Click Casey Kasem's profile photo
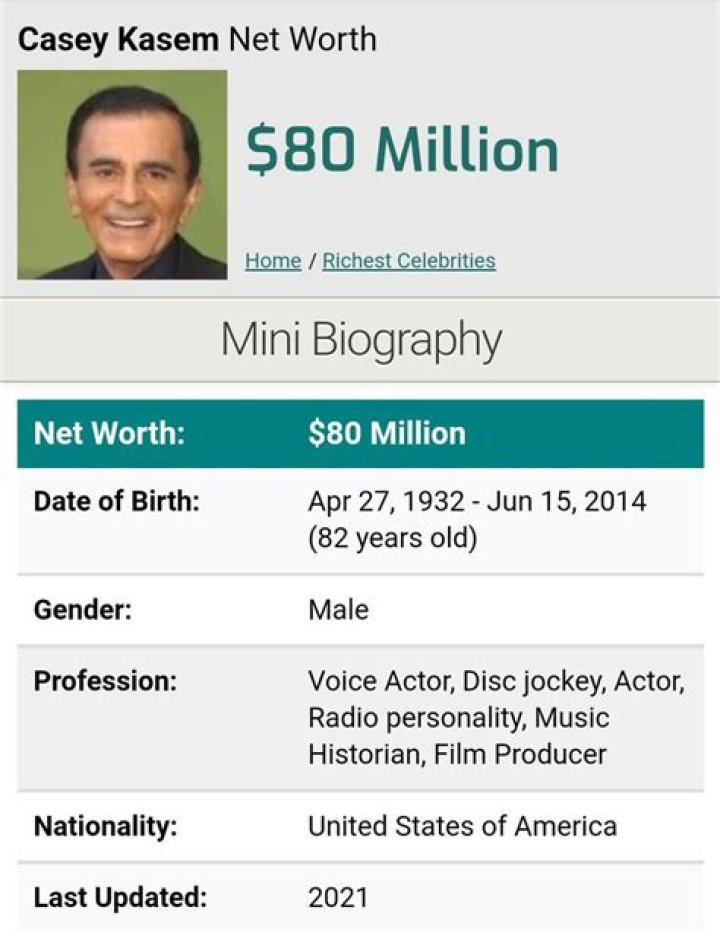Screen dimensions: 720x945 (122, 175)
